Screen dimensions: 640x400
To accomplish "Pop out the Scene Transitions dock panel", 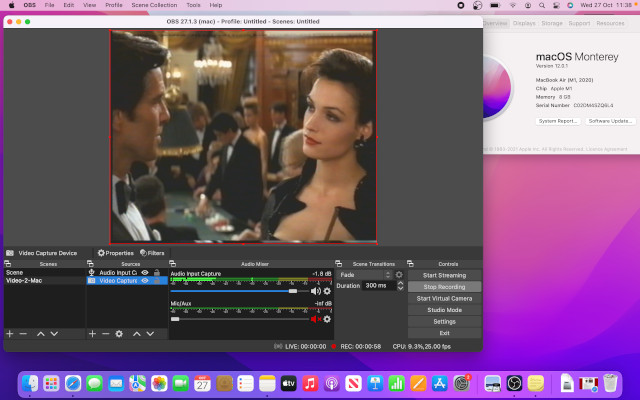I will [x=338, y=264].
